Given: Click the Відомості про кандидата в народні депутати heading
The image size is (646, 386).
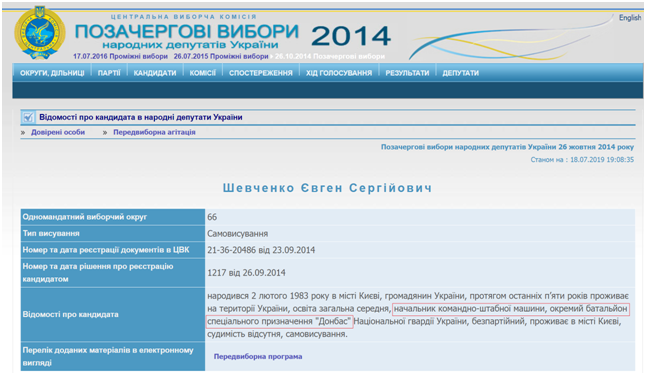Looking at the screenshot, I should (x=140, y=117).
